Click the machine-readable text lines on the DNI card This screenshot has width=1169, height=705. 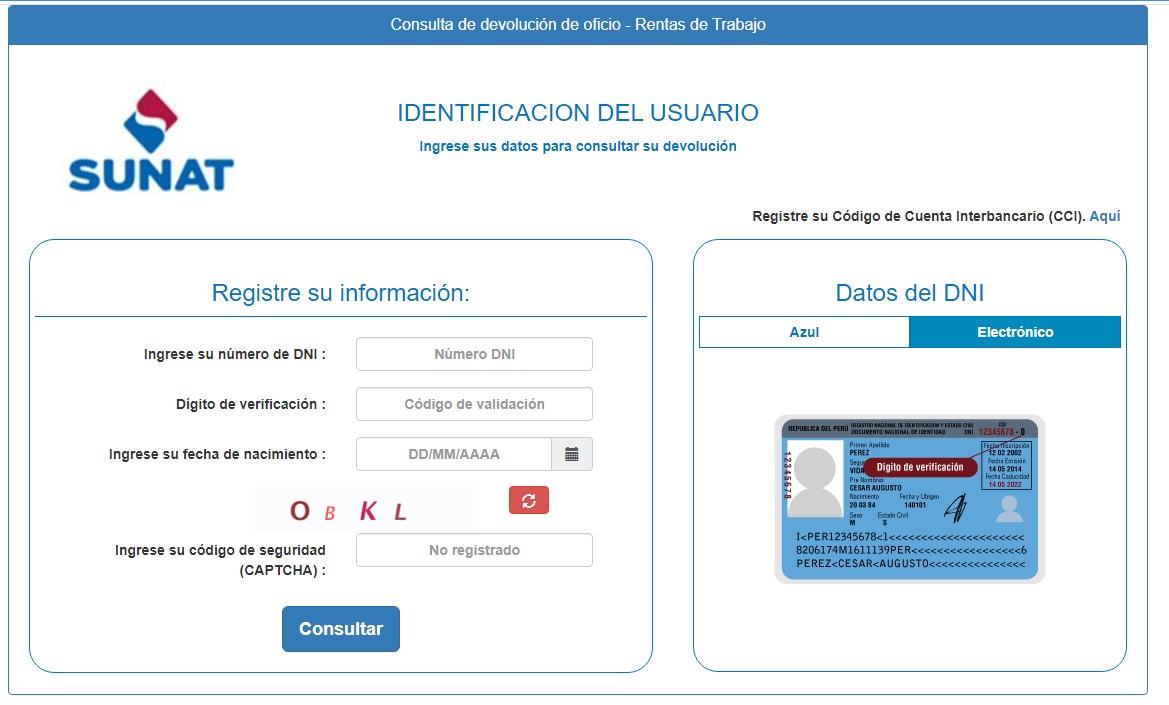tap(910, 551)
